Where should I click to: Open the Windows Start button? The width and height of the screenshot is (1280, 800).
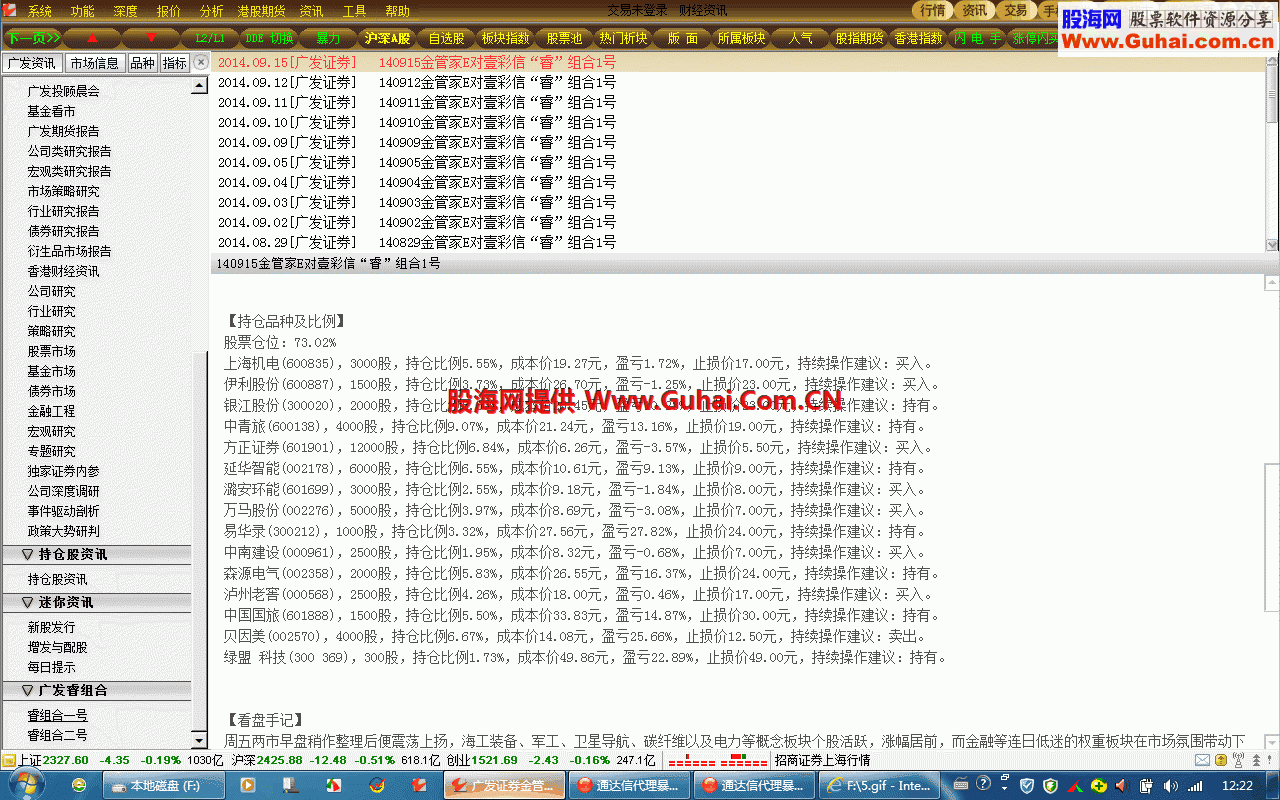(25, 785)
